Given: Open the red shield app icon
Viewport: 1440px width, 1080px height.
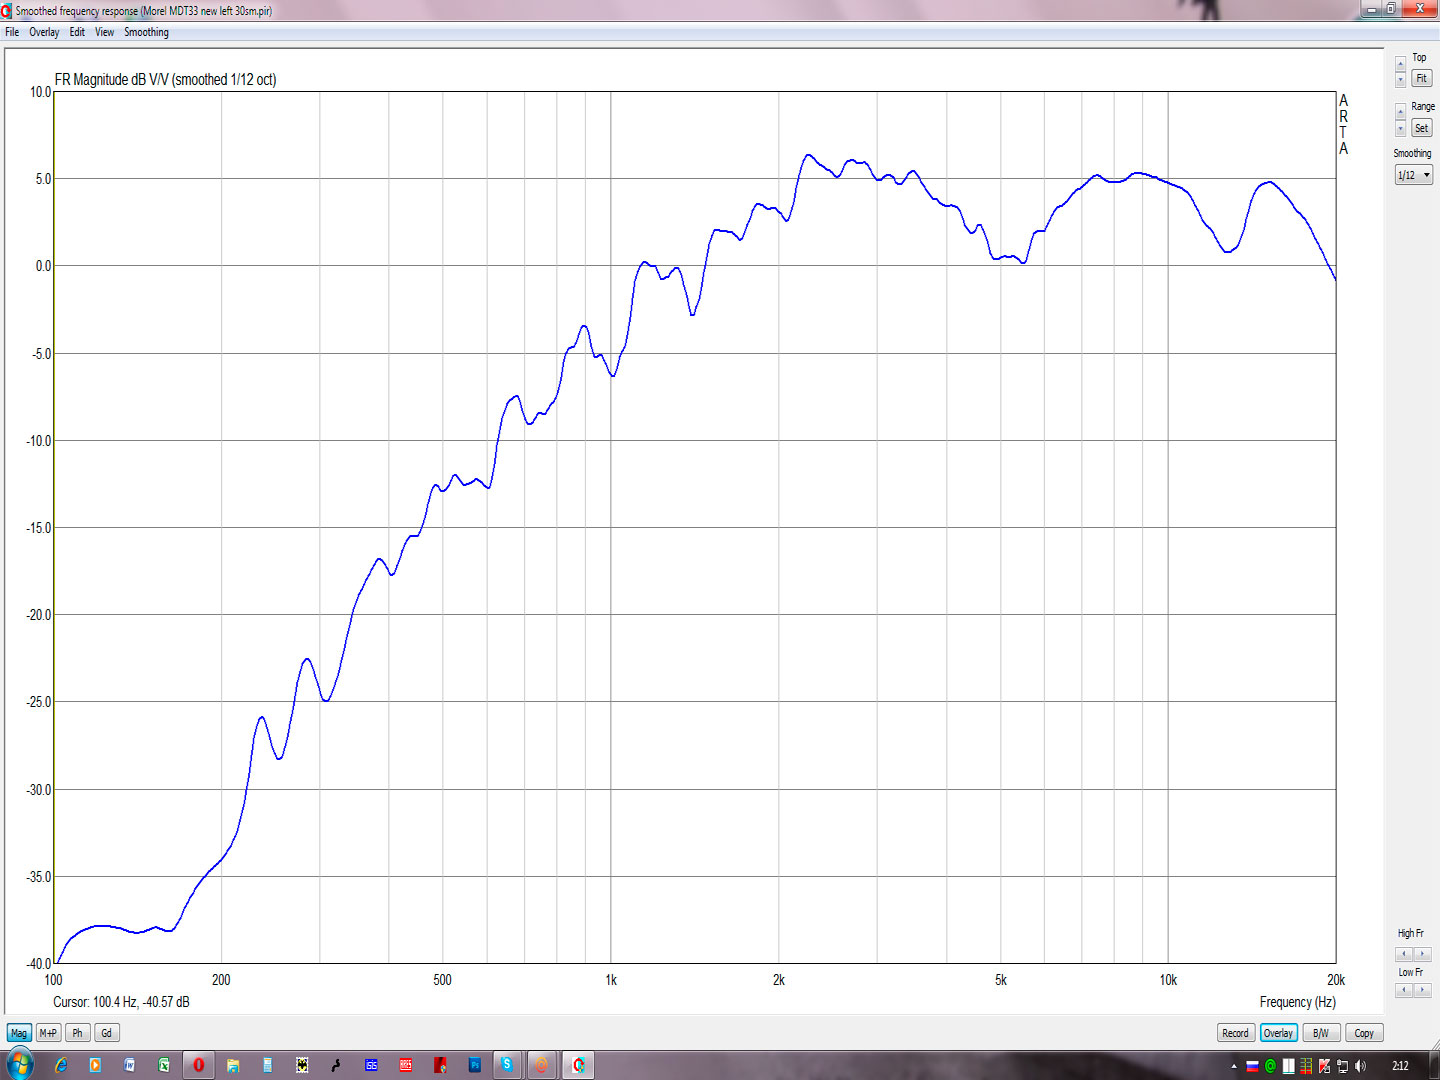Looking at the screenshot, I should [x=440, y=1065].
